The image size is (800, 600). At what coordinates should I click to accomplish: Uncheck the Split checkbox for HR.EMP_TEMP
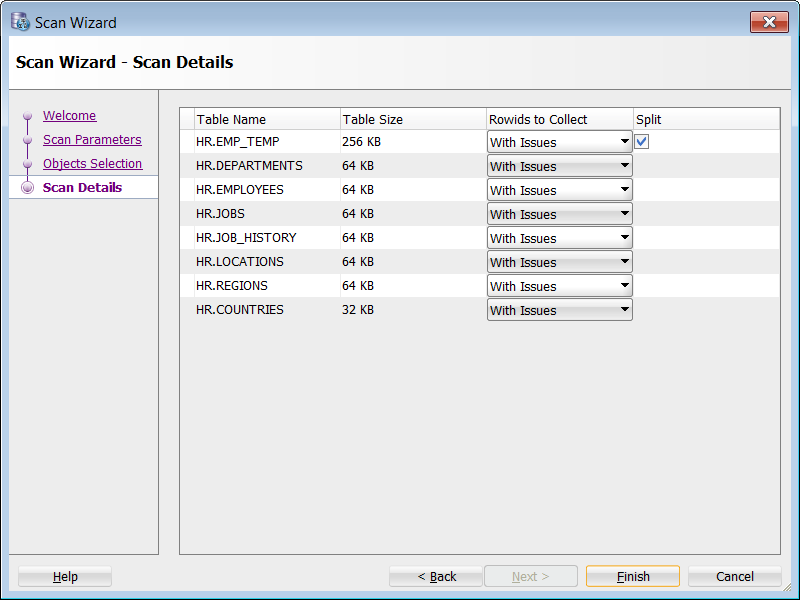642,142
